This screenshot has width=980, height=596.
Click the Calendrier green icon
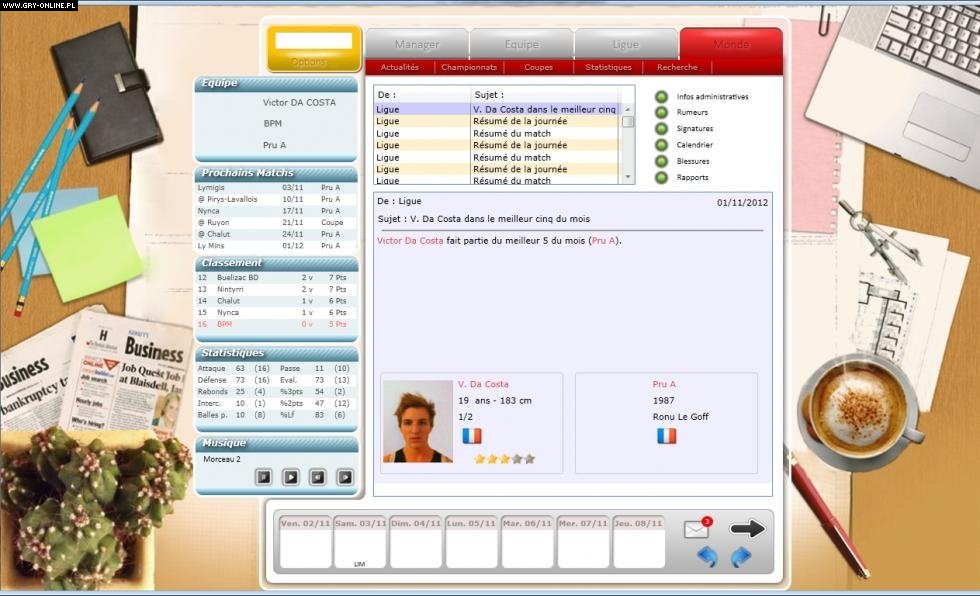[661, 144]
